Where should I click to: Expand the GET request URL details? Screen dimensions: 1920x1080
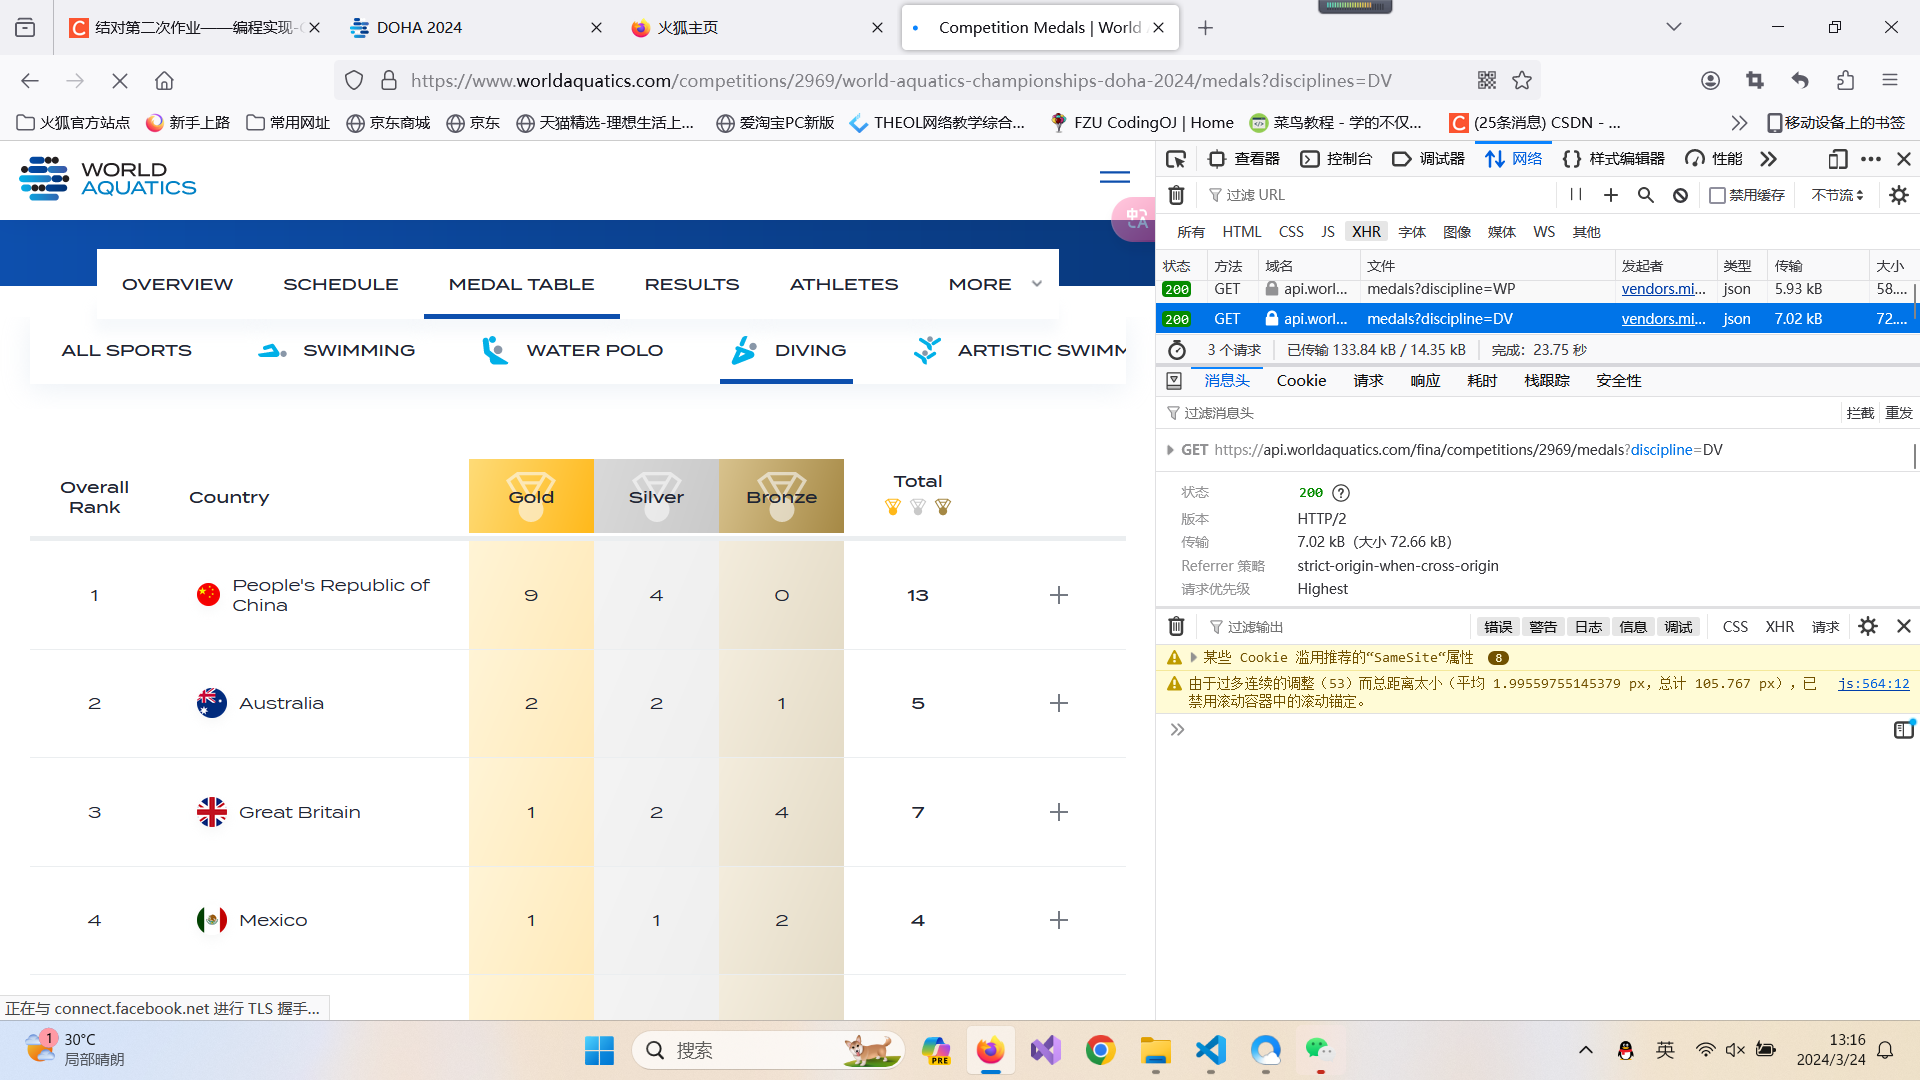1170,450
